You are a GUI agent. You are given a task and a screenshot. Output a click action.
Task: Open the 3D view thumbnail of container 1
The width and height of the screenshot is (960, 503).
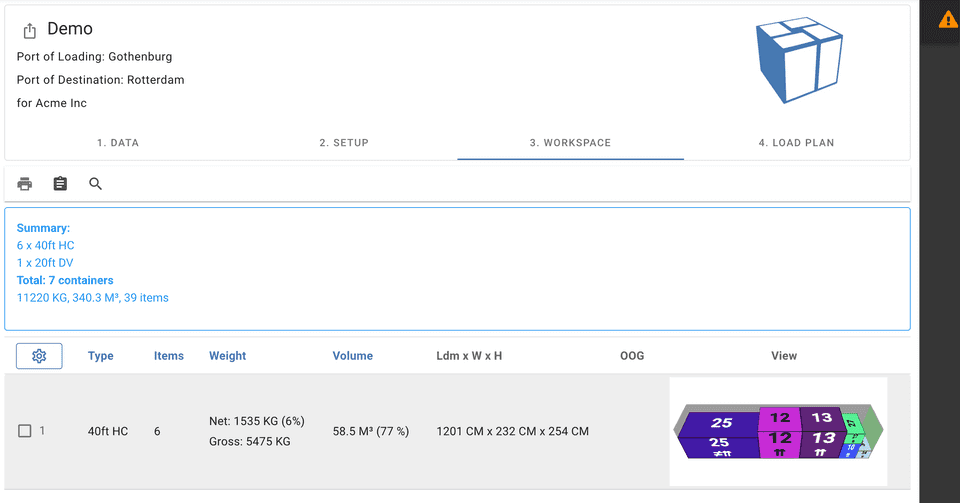click(778, 431)
